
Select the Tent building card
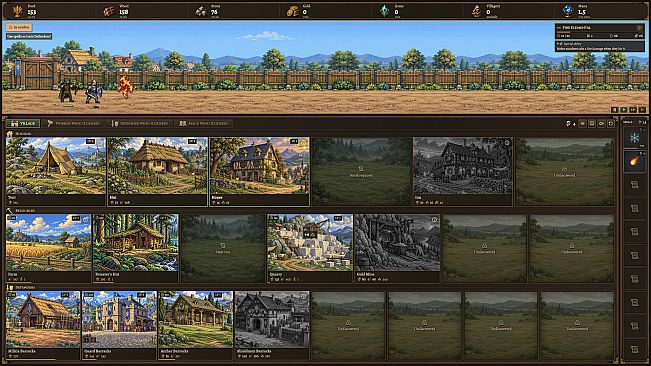point(56,172)
